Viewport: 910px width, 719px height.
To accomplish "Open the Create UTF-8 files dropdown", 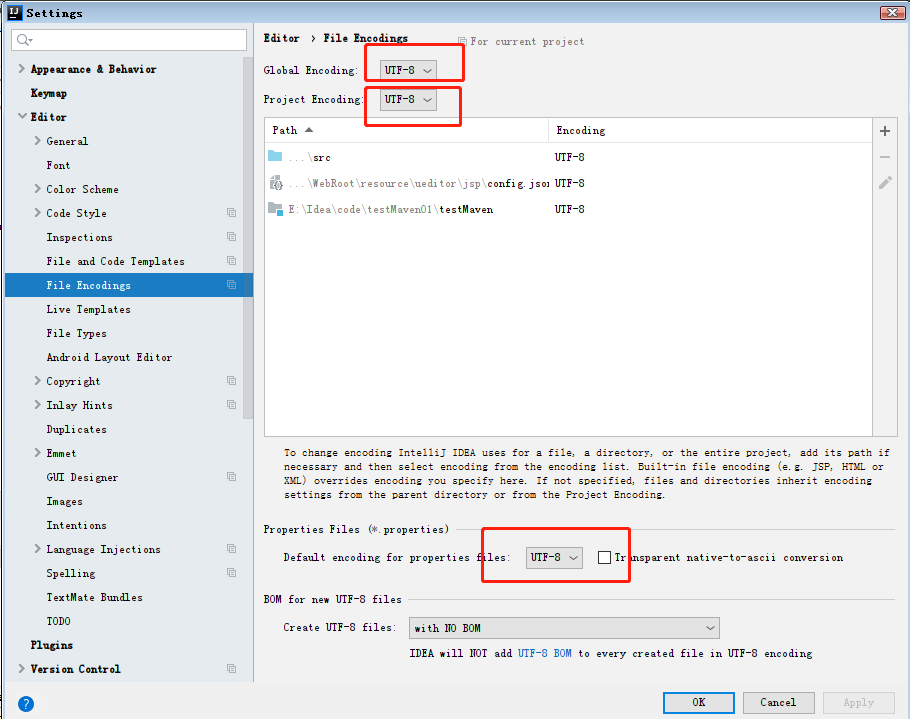I will tap(564, 628).
